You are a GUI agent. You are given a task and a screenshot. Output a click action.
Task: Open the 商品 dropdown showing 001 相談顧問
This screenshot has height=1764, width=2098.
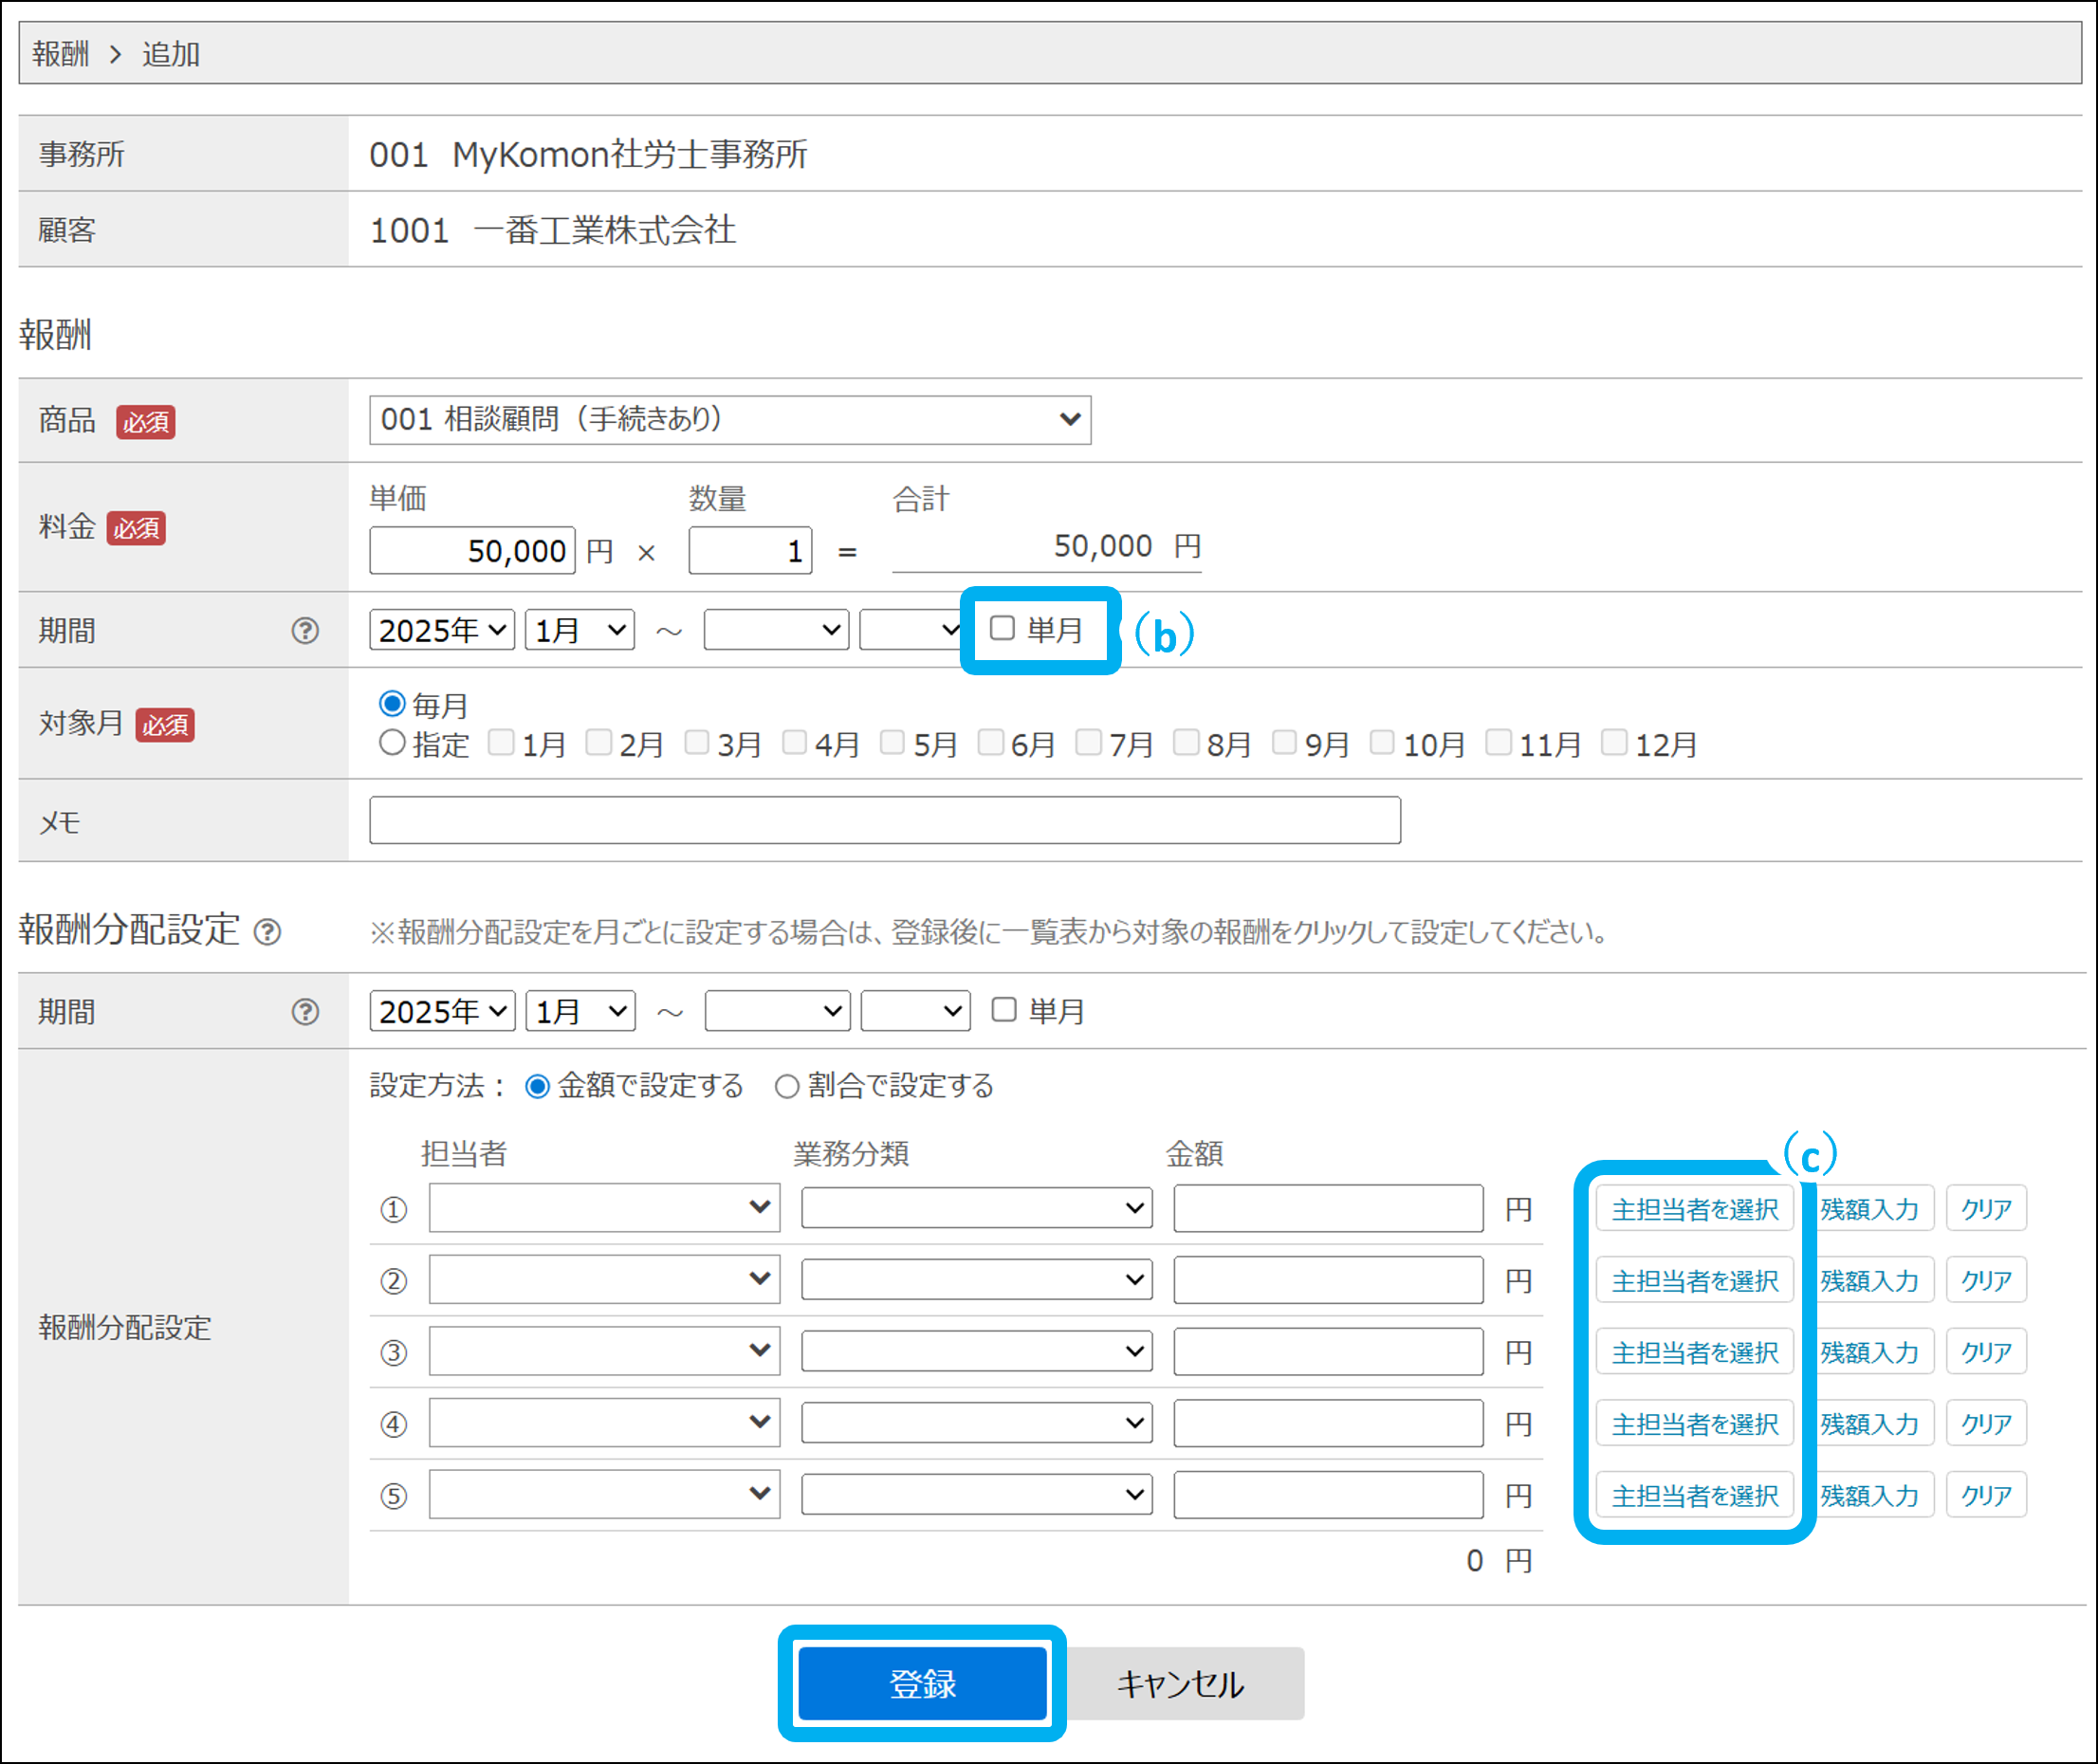tap(729, 420)
